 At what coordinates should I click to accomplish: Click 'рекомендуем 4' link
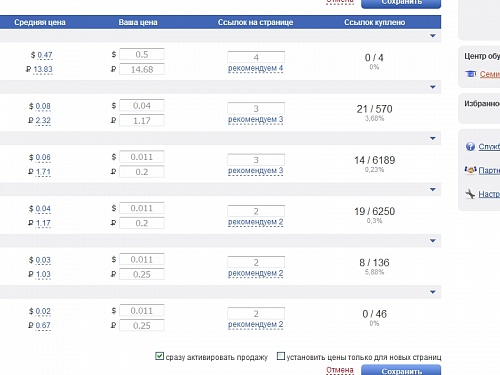(x=256, y=68)
